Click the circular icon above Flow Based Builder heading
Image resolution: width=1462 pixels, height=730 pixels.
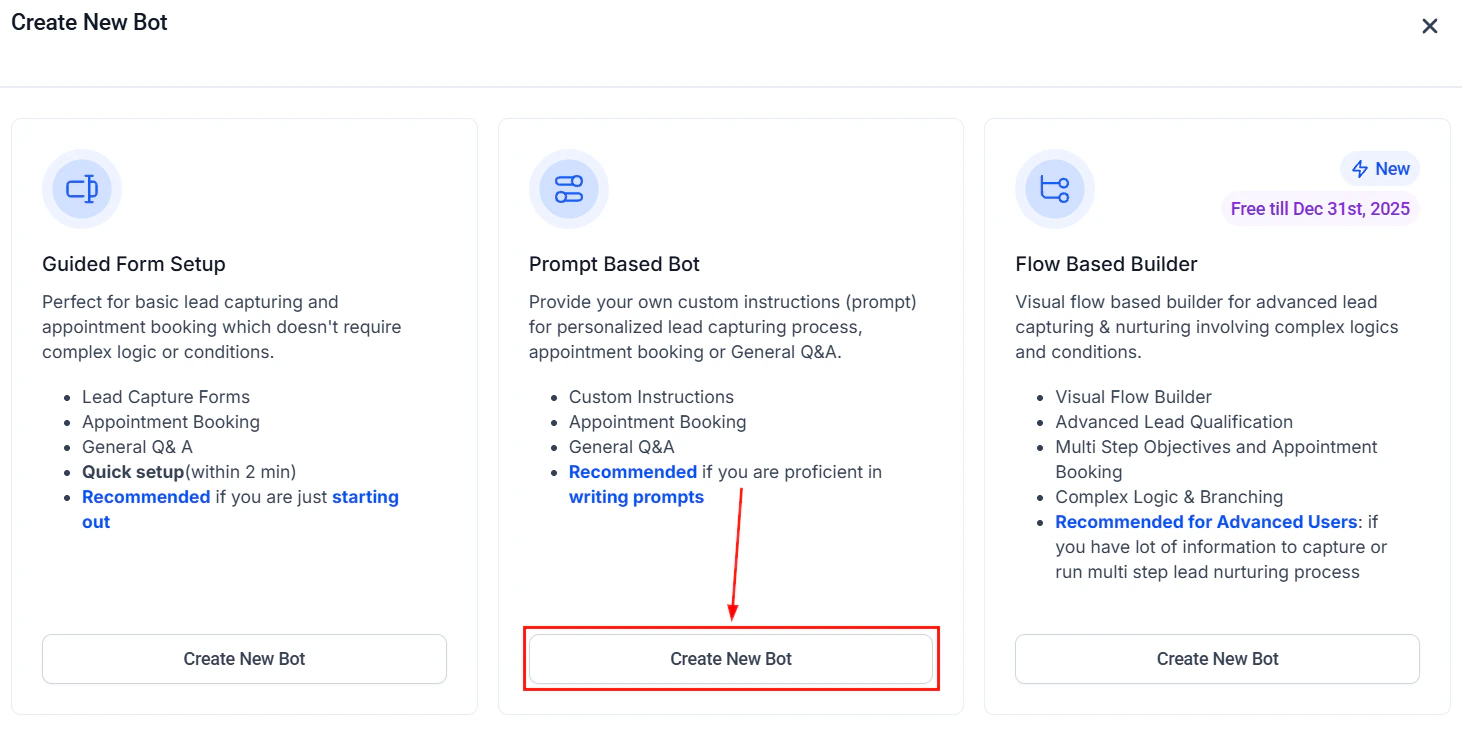1054,188
